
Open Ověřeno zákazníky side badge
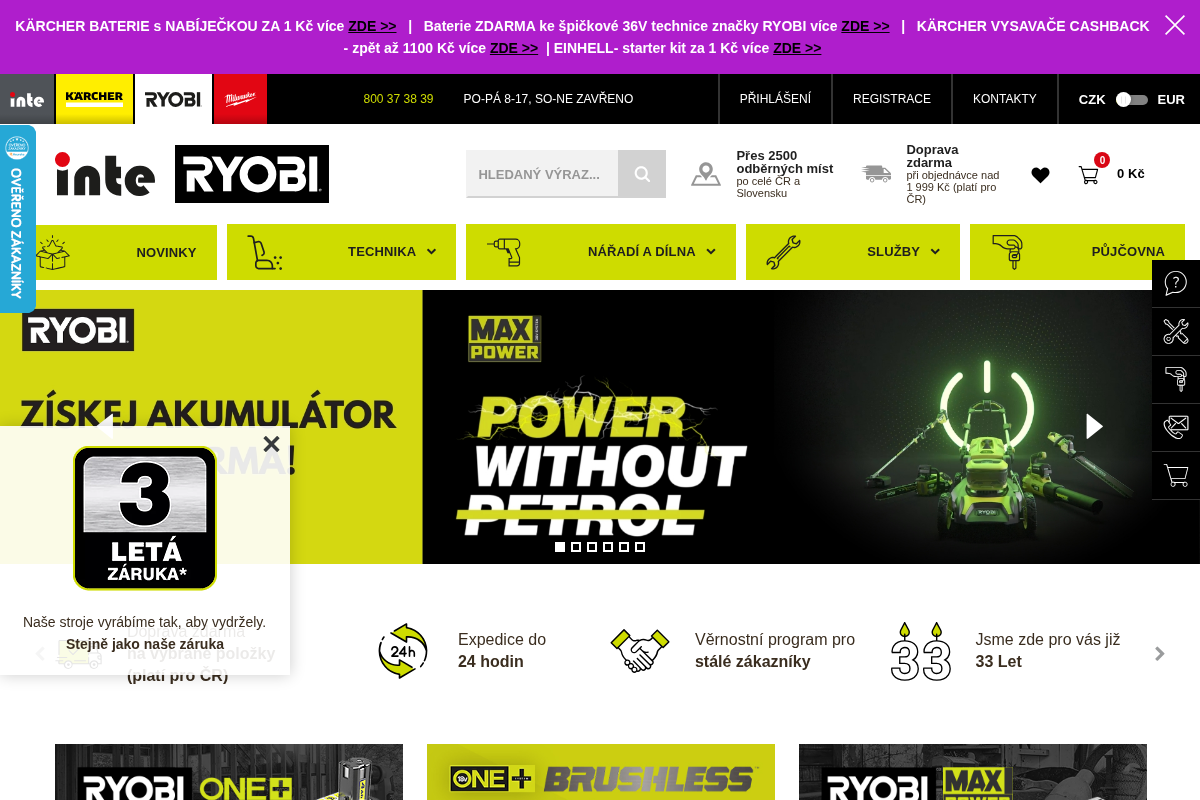point(17,219)
